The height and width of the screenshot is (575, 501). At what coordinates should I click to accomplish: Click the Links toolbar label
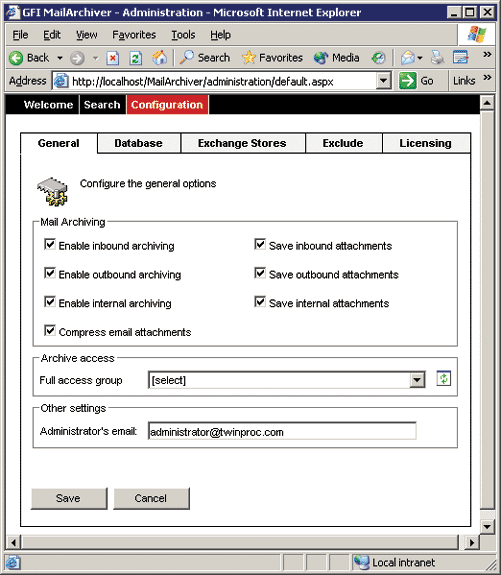click(464, 81)
